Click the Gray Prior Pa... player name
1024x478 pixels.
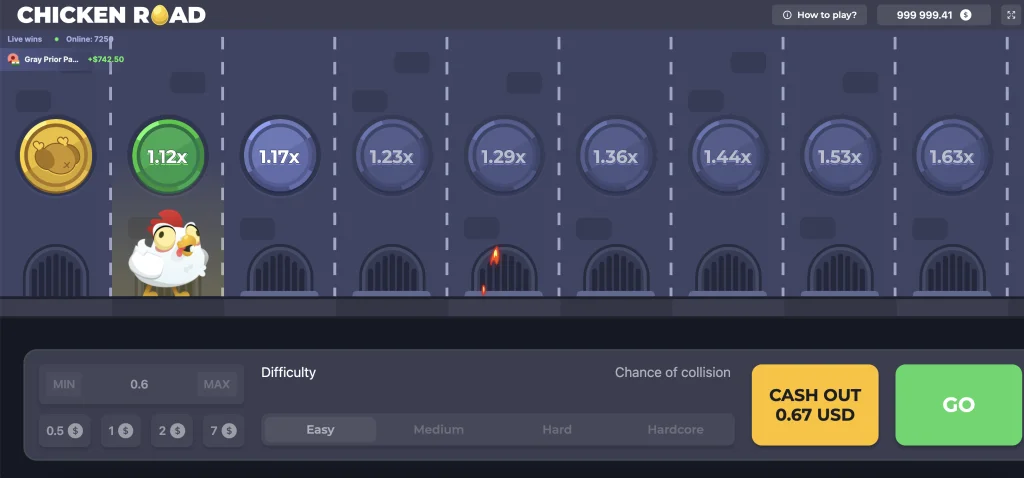[52, 59]
